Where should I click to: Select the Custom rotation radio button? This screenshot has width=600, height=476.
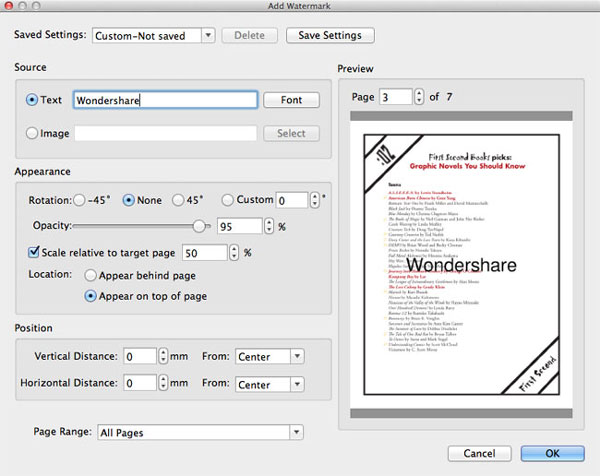click(227, 200)
